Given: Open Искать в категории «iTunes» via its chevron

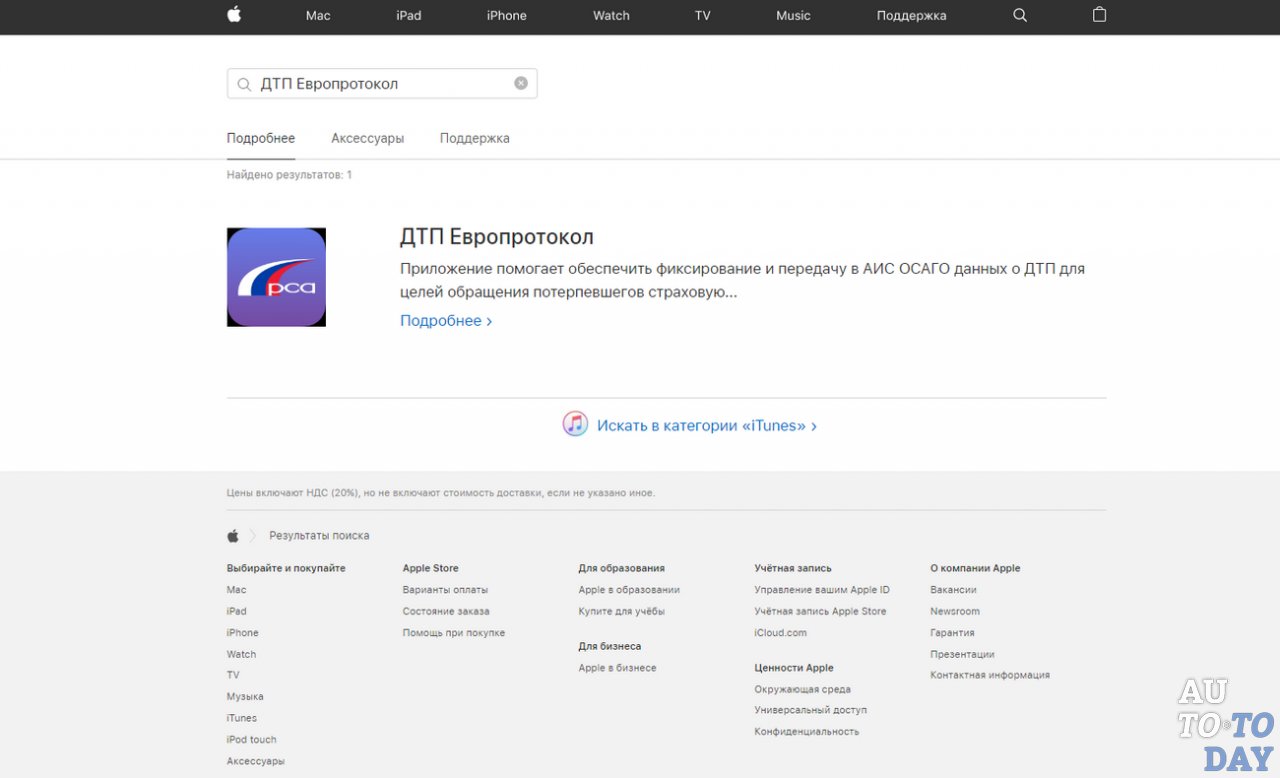Looking at the screenshot, I should coord(813,425).
